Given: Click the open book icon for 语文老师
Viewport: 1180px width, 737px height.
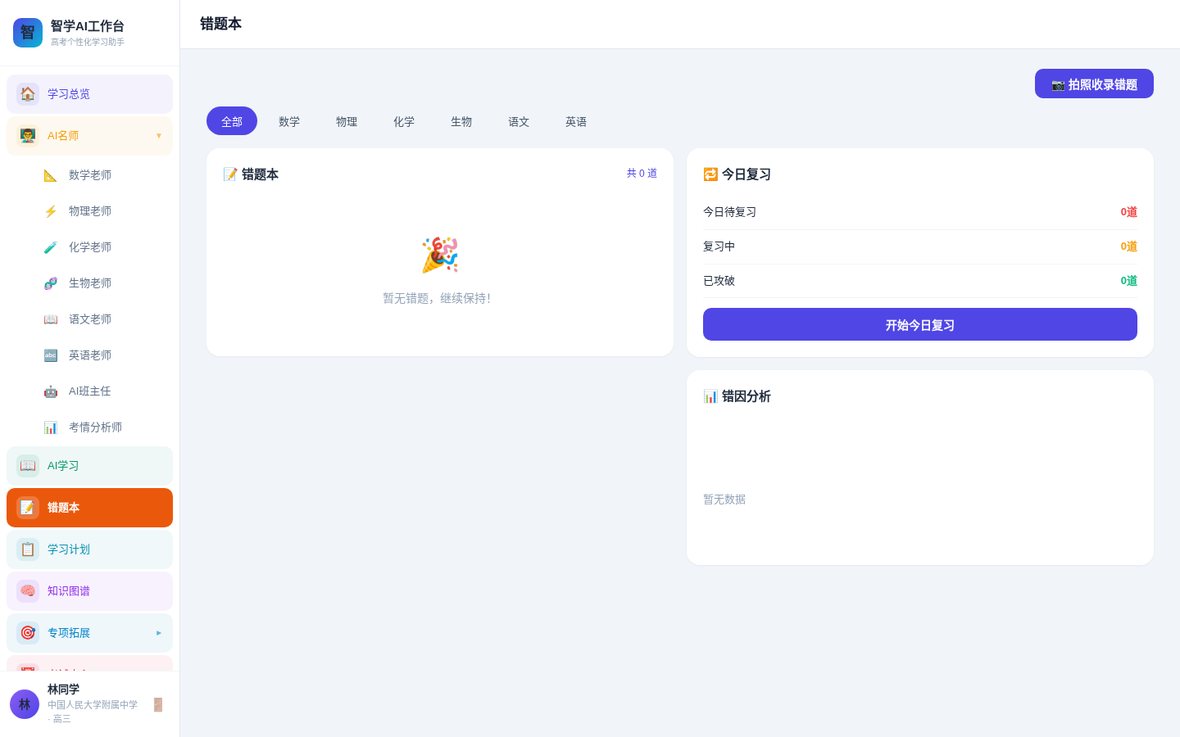Looking at the screenshot, I should 50,319.
